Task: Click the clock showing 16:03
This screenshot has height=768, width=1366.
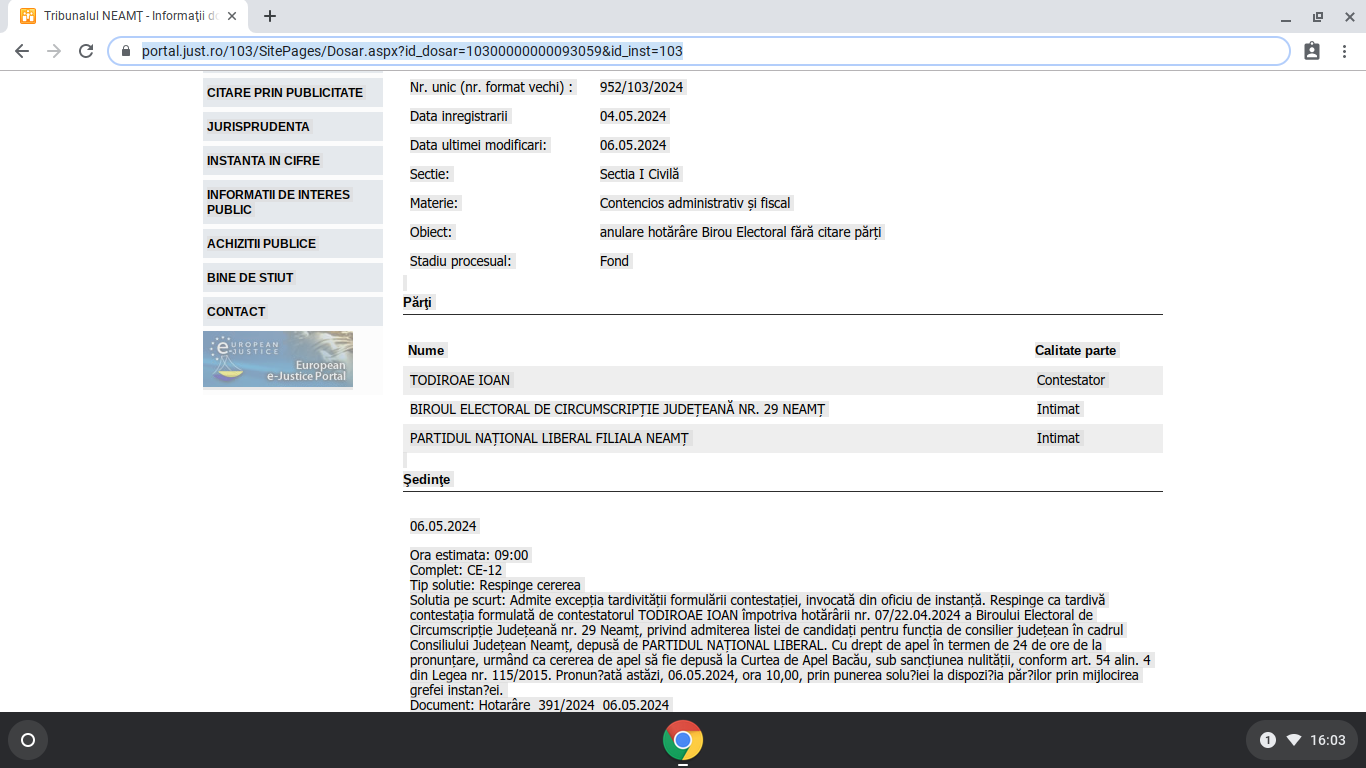Action: coord(1328,740)
